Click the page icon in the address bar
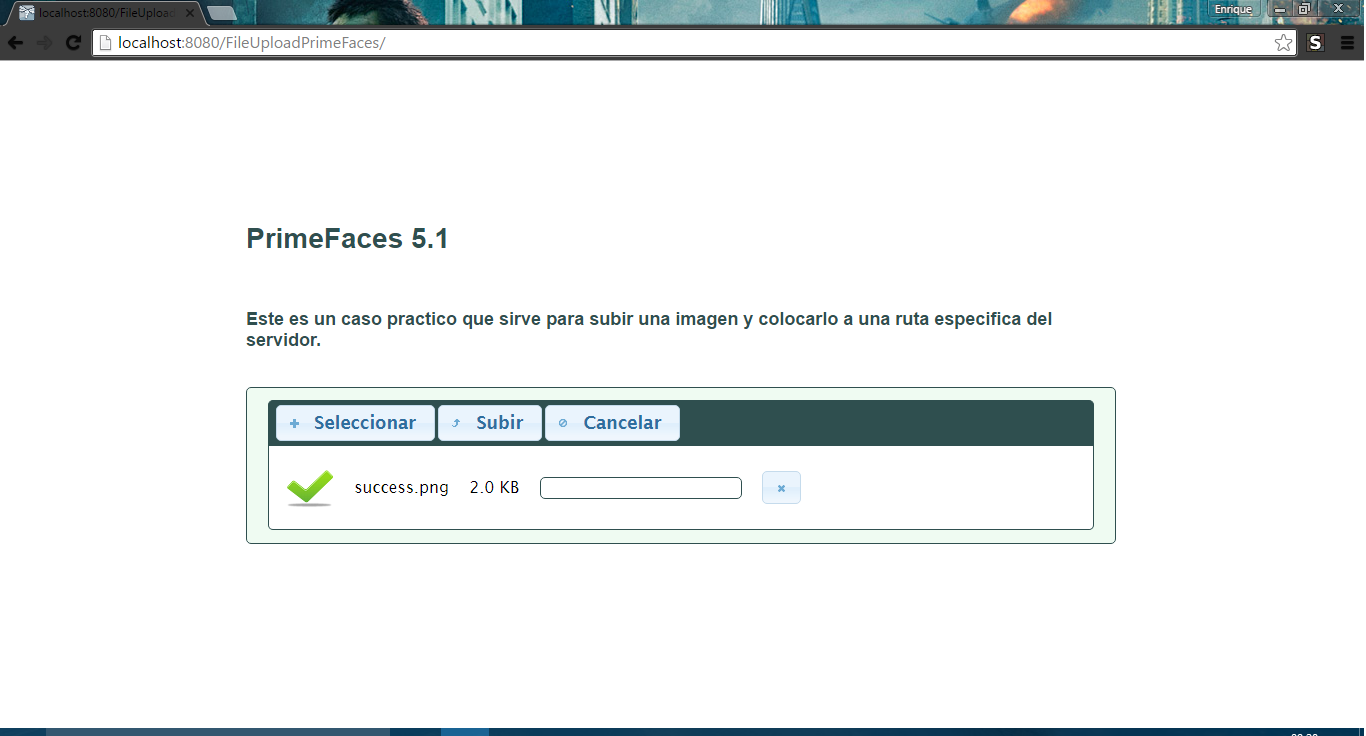Viewport: 1366px width, 736px height. tap(106, 43)
